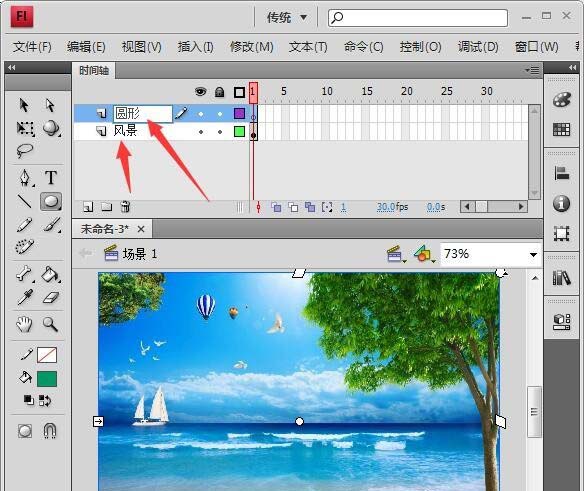
Task: Switch to the 时间轴 tab
Action: click(x=94, y=70)
